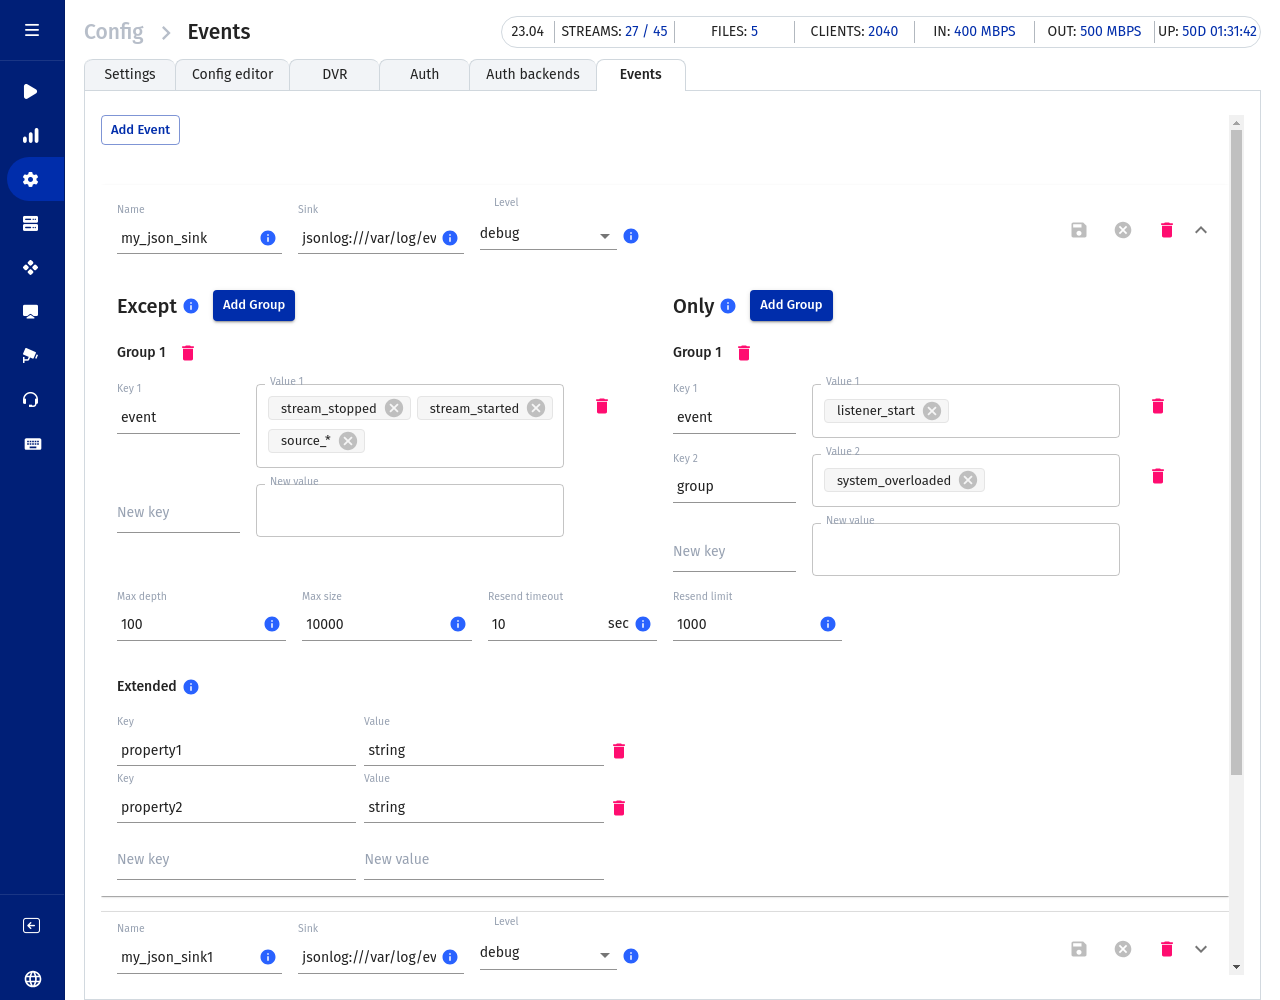Remove the listener_start value chip
Viewport: 1280px width, 1000px height.
pyautogui.click(x=932, y=411)
